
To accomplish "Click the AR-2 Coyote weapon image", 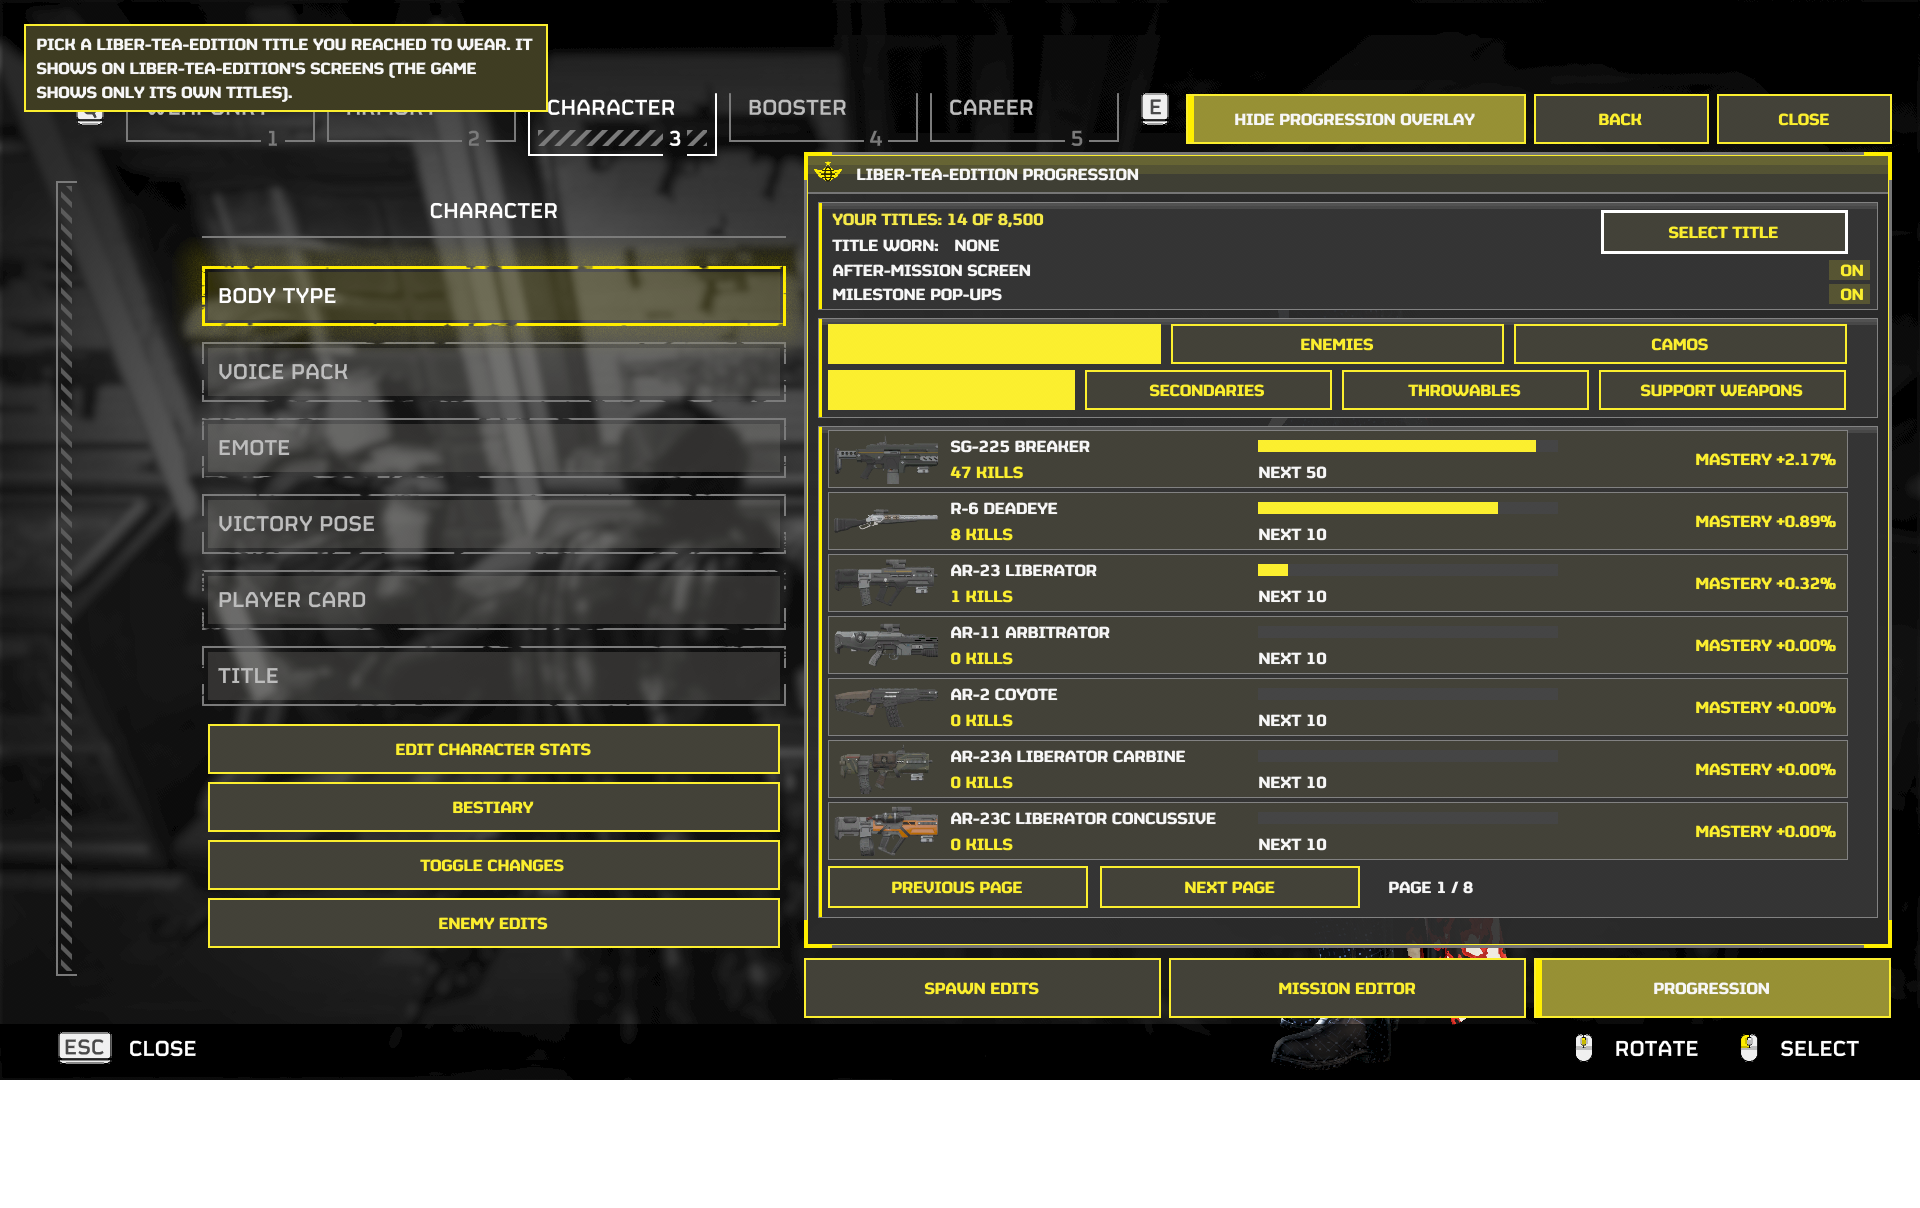I will tap(887, 707).
